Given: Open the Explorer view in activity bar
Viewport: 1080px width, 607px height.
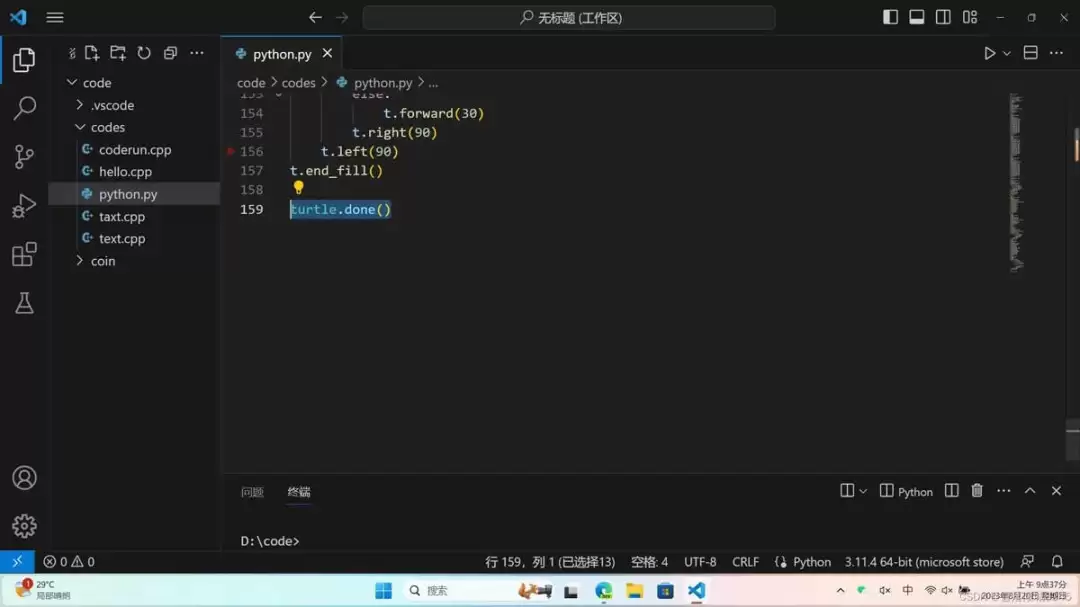Looking at the screenshot, I should pyautogui.click(x=24, y=59).
